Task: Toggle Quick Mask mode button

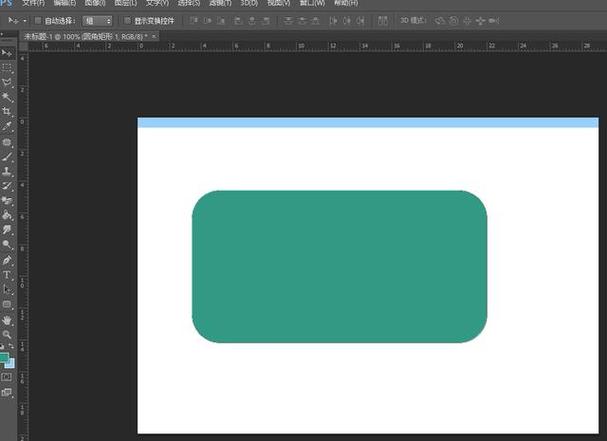Action: [x=7, y=377]
